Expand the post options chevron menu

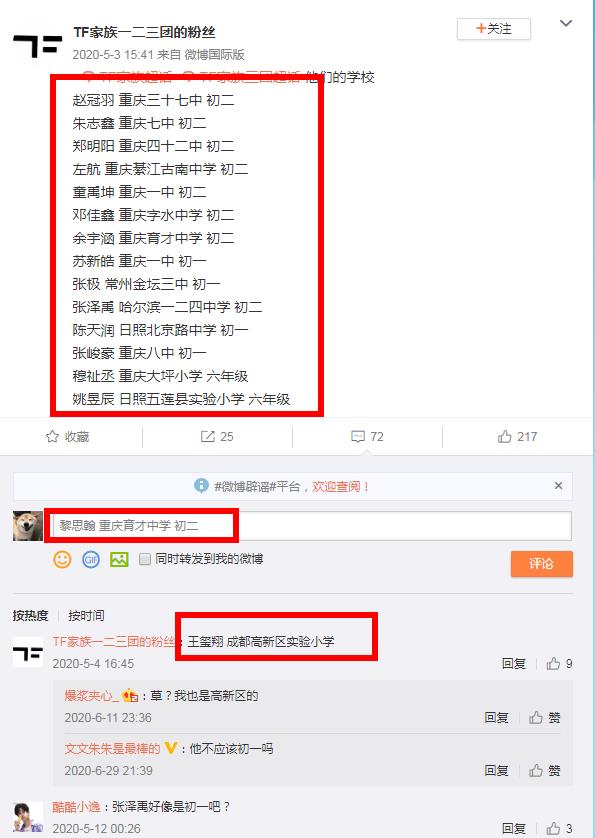point(566,24)
